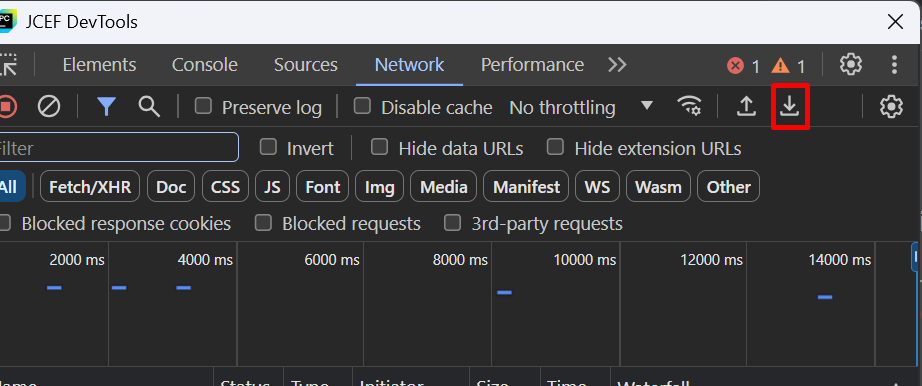Toggle the filter funnel icon
The height and width of the screenshot is (386, 922).
(x=106, y=107)
